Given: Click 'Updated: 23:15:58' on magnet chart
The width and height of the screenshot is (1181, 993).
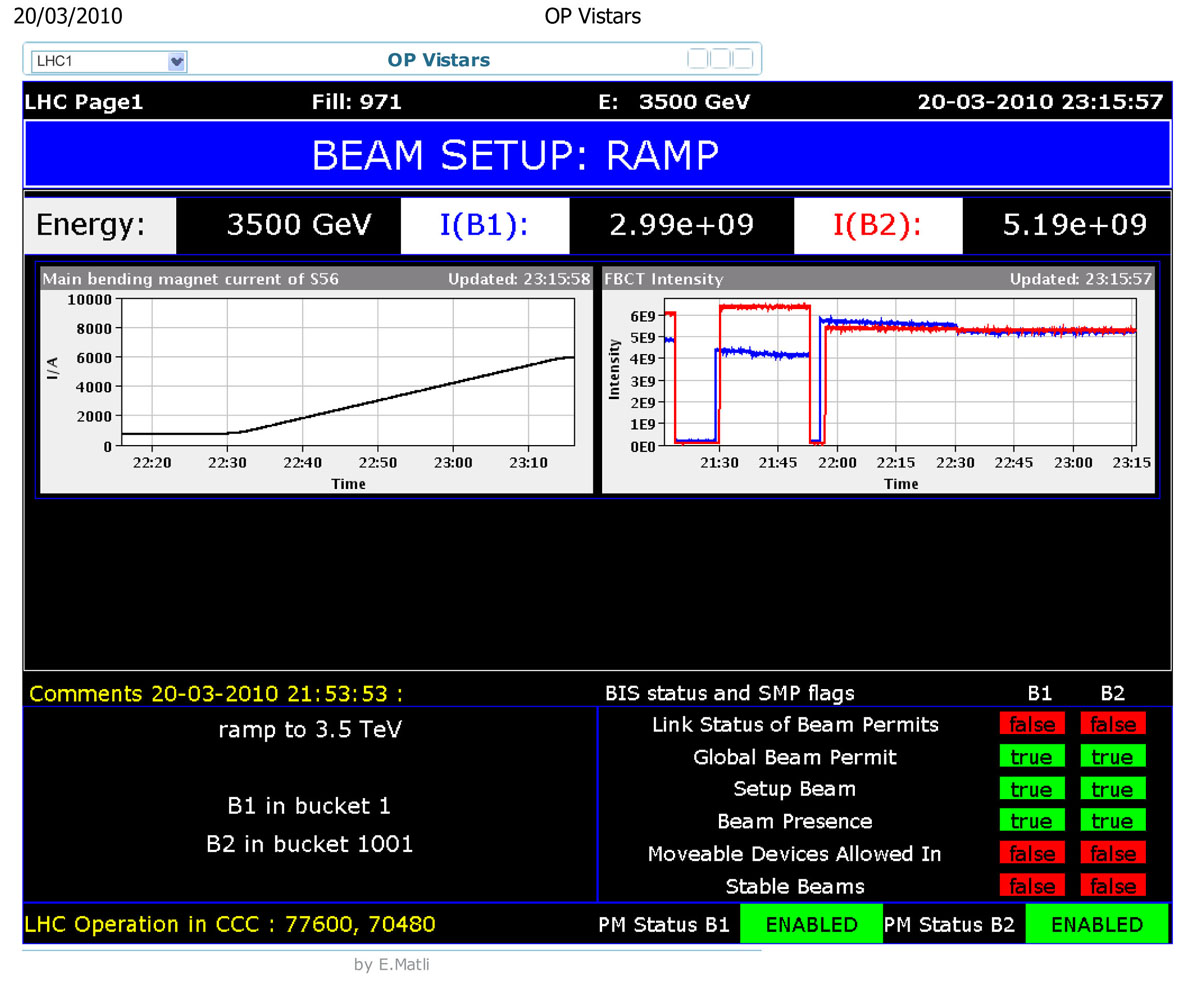Looking at the screenshot, I should coord(519,279).
